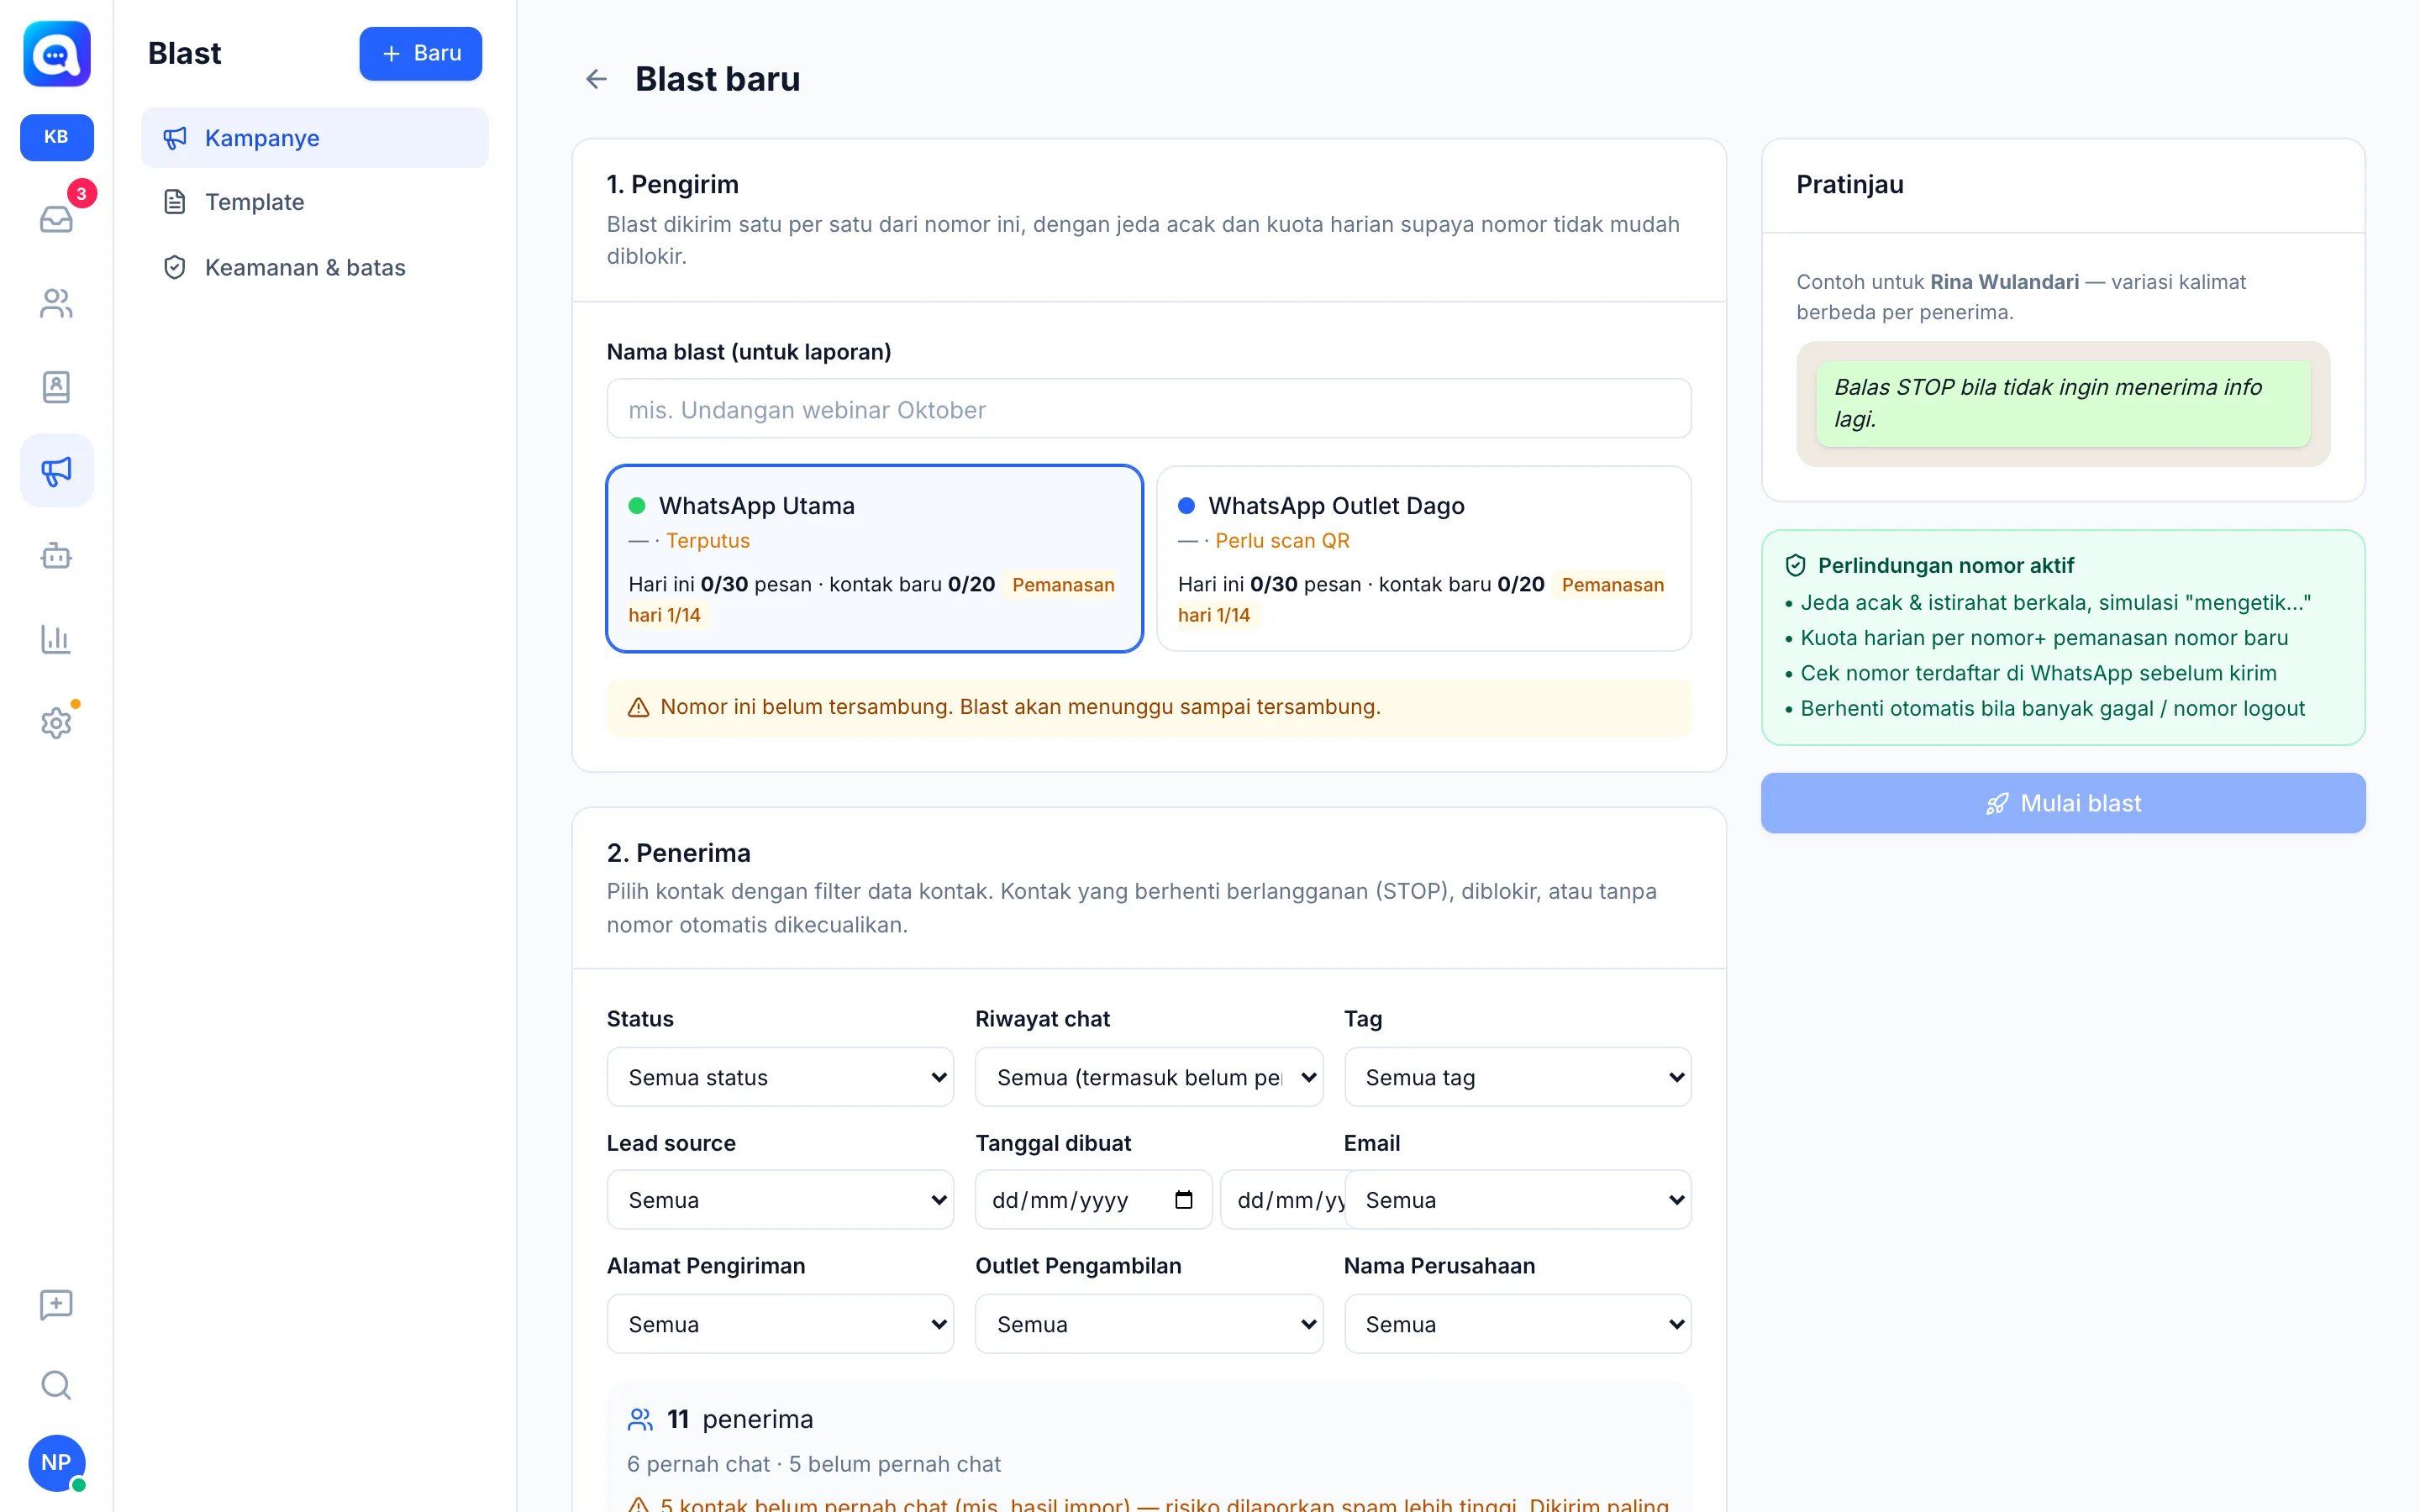Viewport: 2420px width, 1512px height.
Task: Select the Blast megaphone icon in sidebar
Action: (x=56, y=471)
